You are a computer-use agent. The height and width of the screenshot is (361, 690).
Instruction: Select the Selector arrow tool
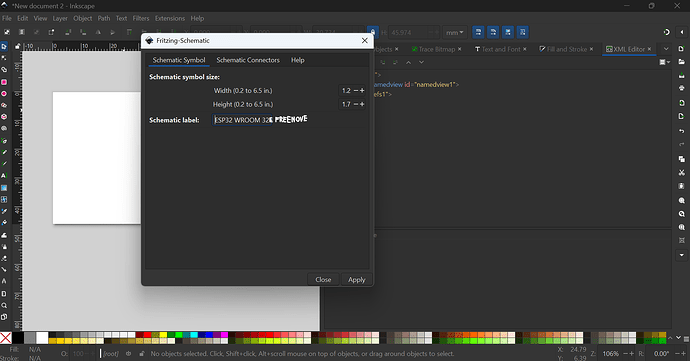[x=4, y=47]
